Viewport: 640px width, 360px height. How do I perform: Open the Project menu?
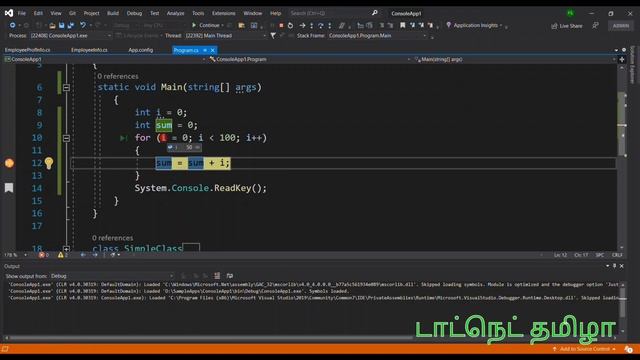(x=91, y=13)
